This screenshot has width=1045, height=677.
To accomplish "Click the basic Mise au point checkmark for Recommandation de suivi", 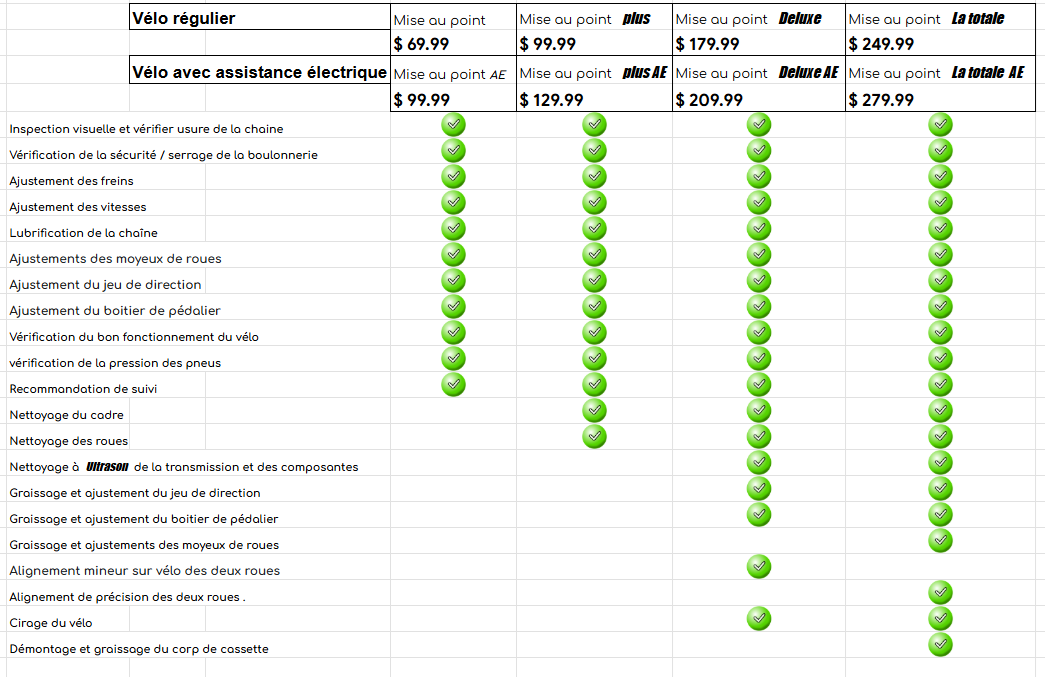I will point(453,384).
